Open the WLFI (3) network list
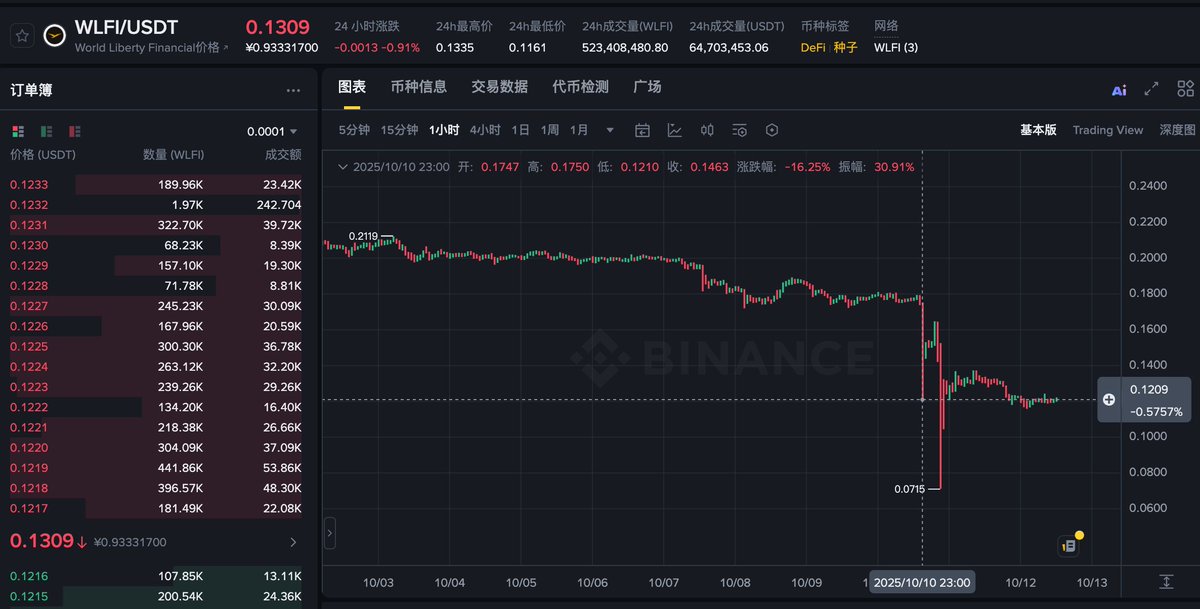 [x=896, y=47]
